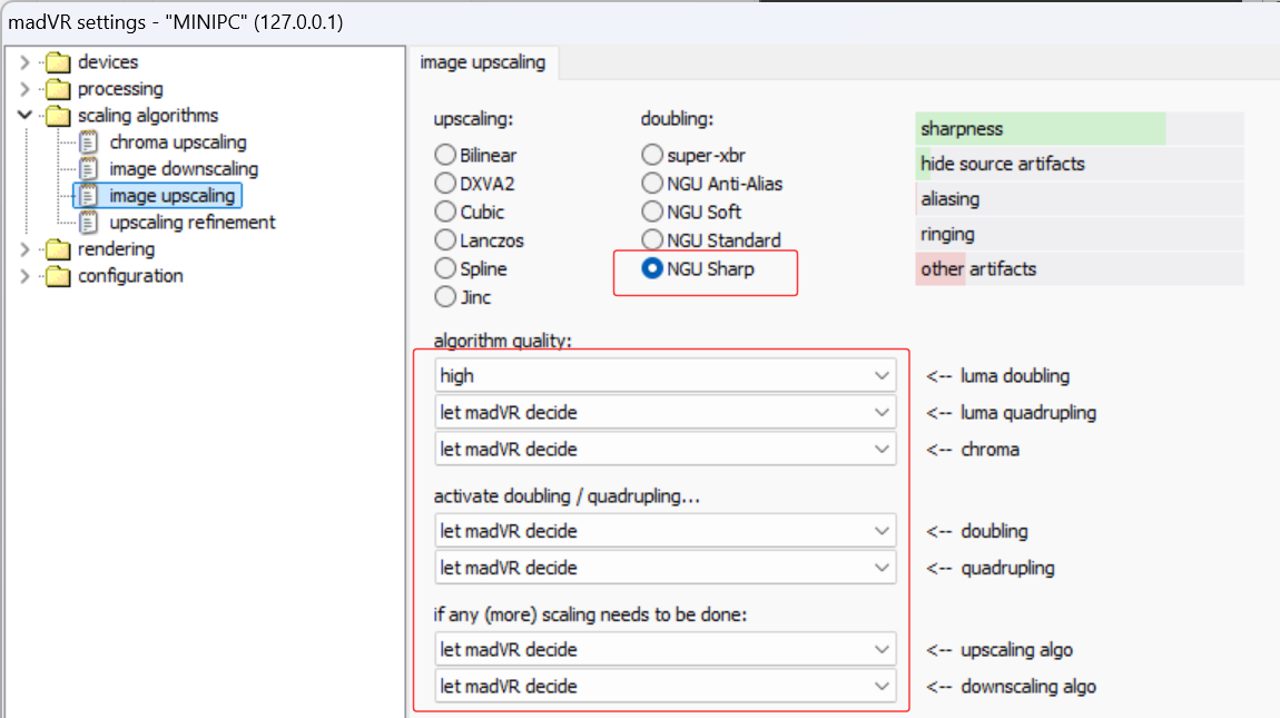
Task: Select the DXVA2 upscaling option
Action: coord(444,183)
